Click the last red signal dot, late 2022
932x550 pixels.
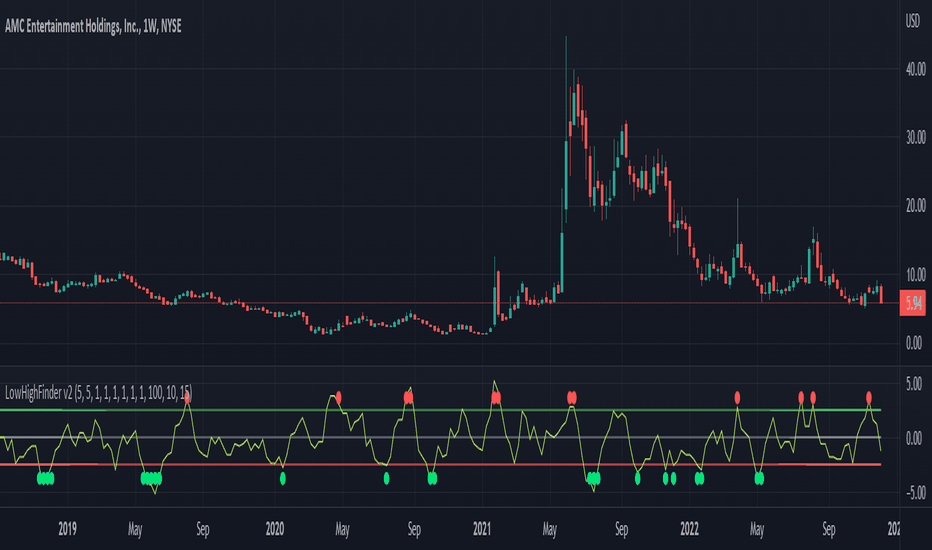point(869,397)
